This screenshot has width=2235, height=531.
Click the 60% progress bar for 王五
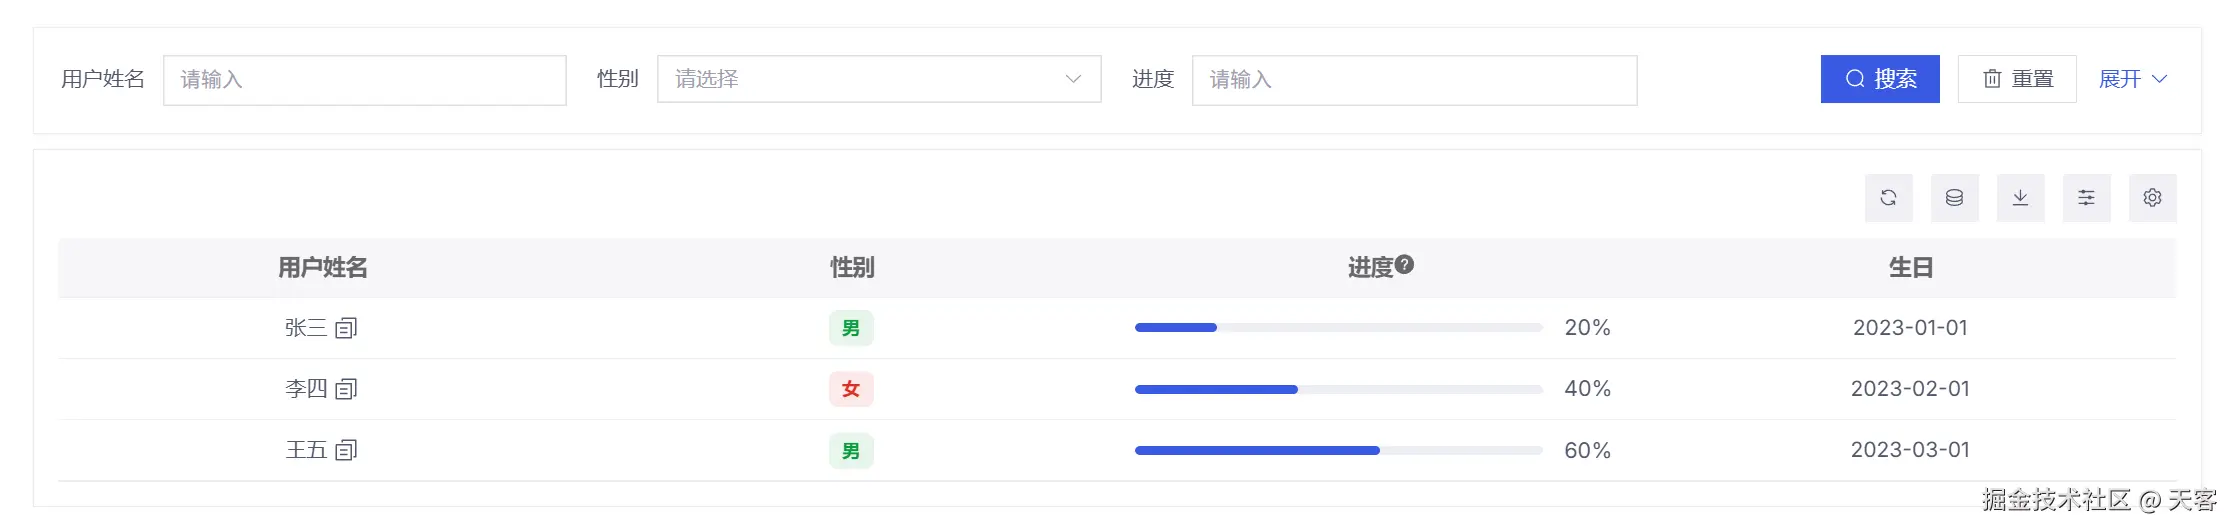[x=1338, y=450]
